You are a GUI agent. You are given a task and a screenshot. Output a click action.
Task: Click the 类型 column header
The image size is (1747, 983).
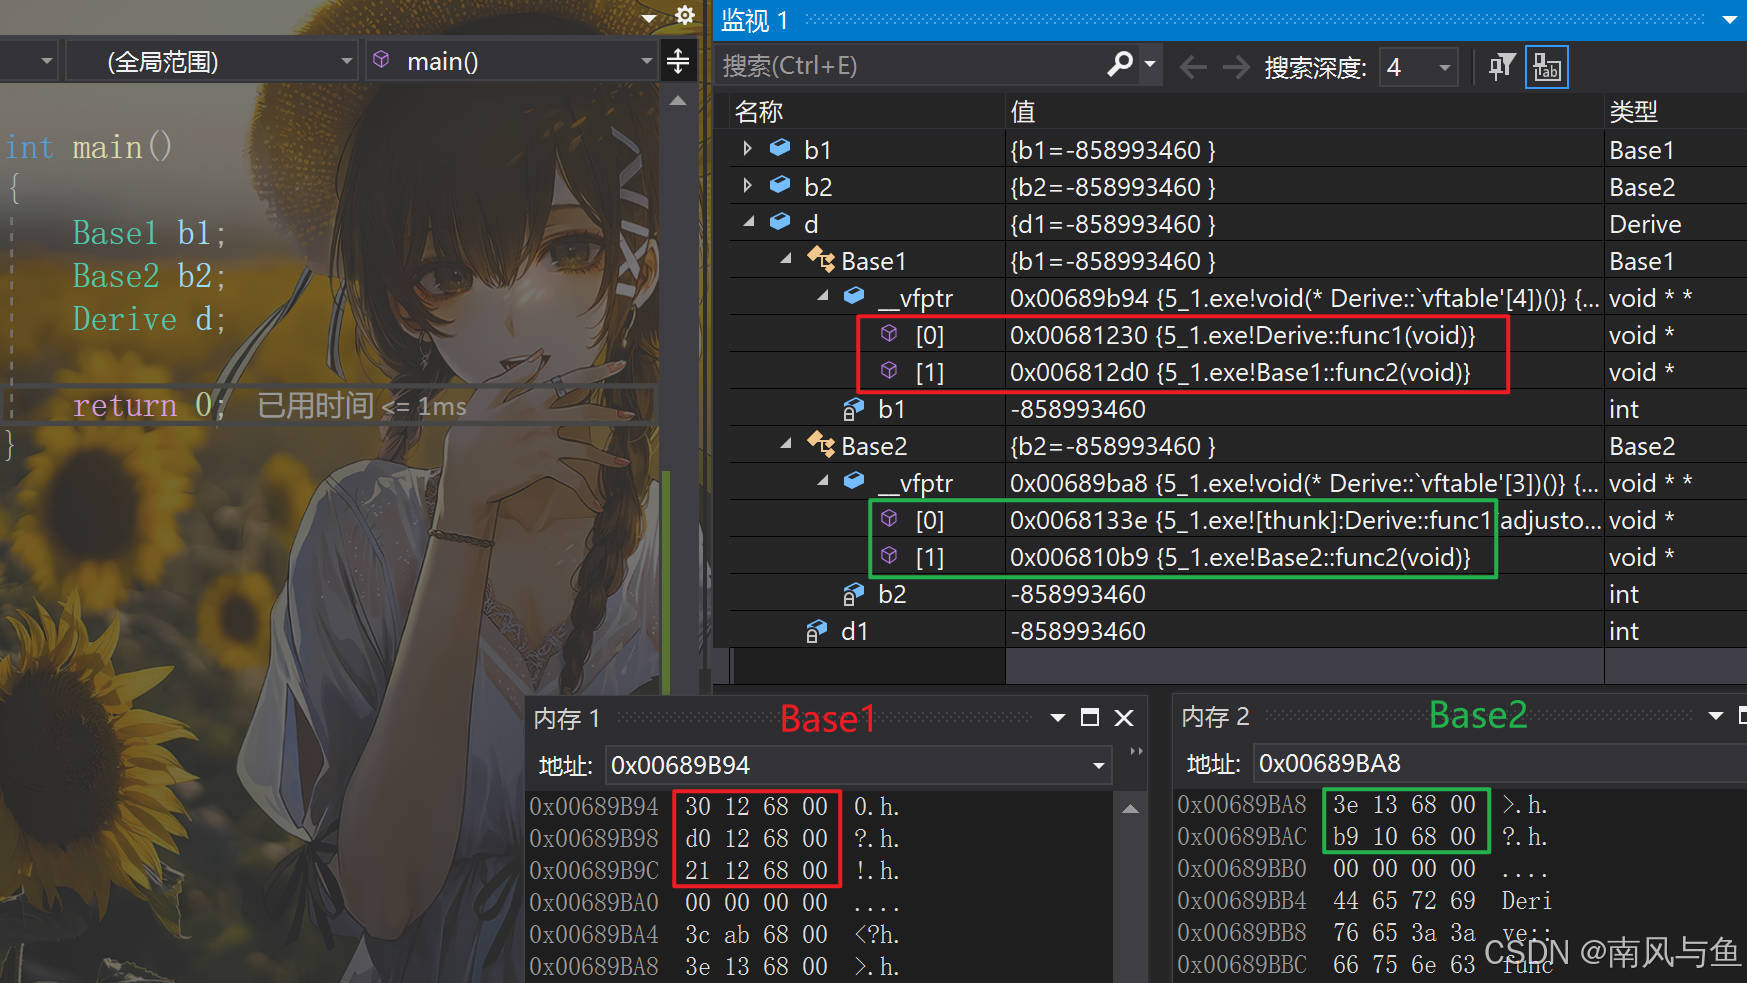[x=1633, y=112]
